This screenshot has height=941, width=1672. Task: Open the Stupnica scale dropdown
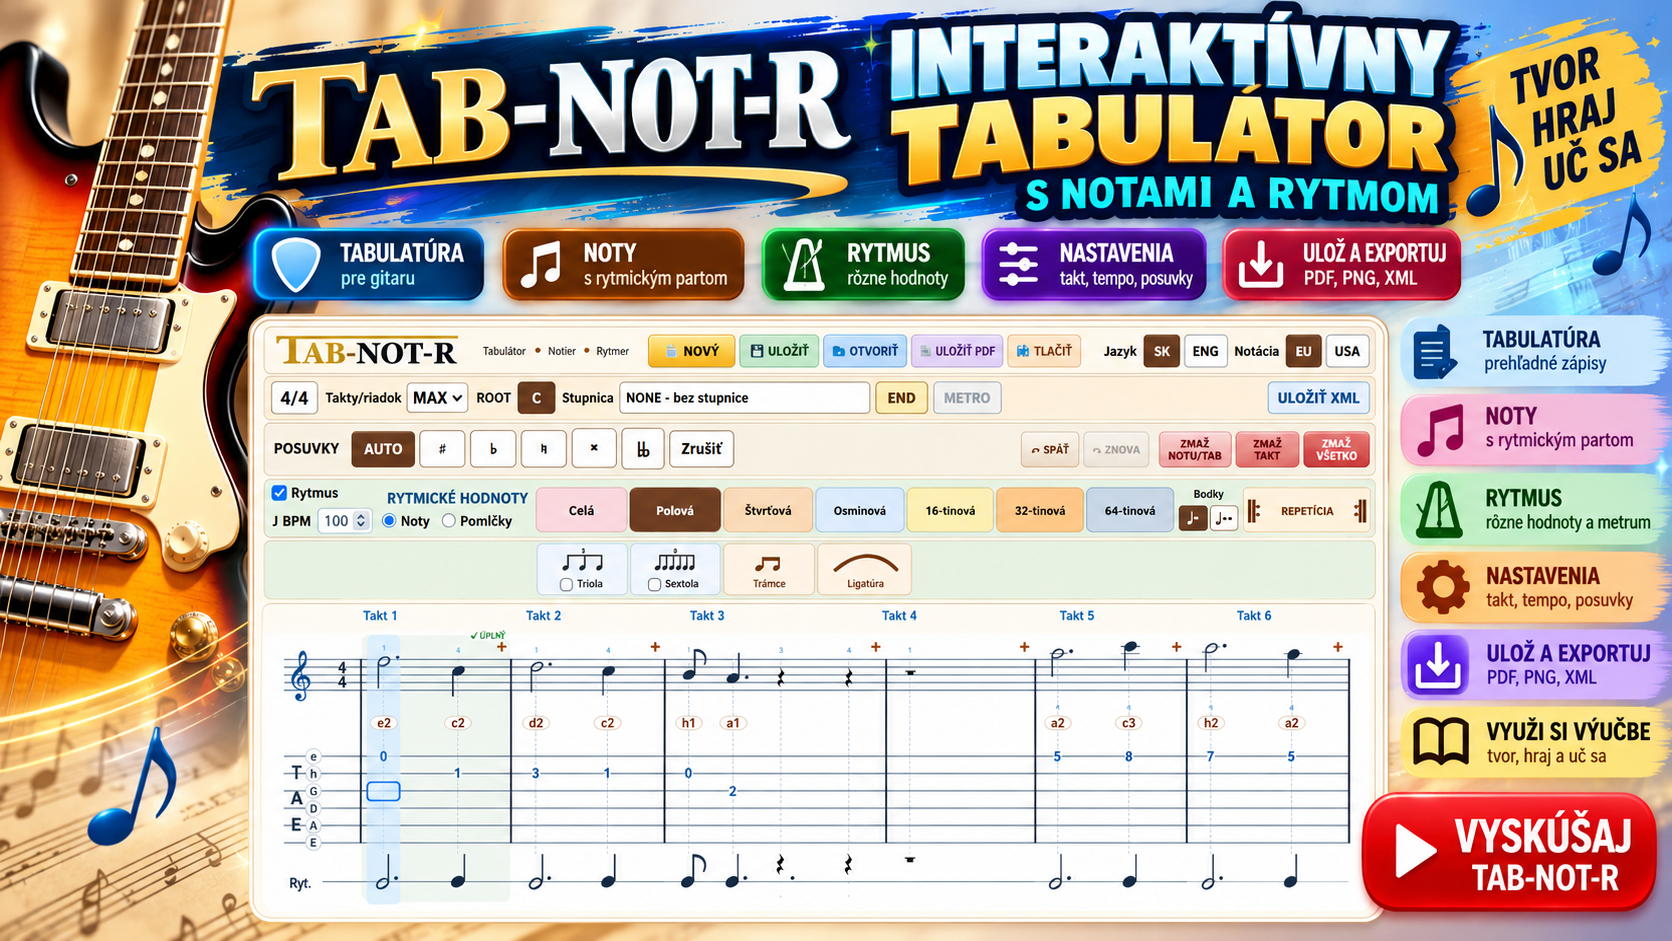click(744, 398)
